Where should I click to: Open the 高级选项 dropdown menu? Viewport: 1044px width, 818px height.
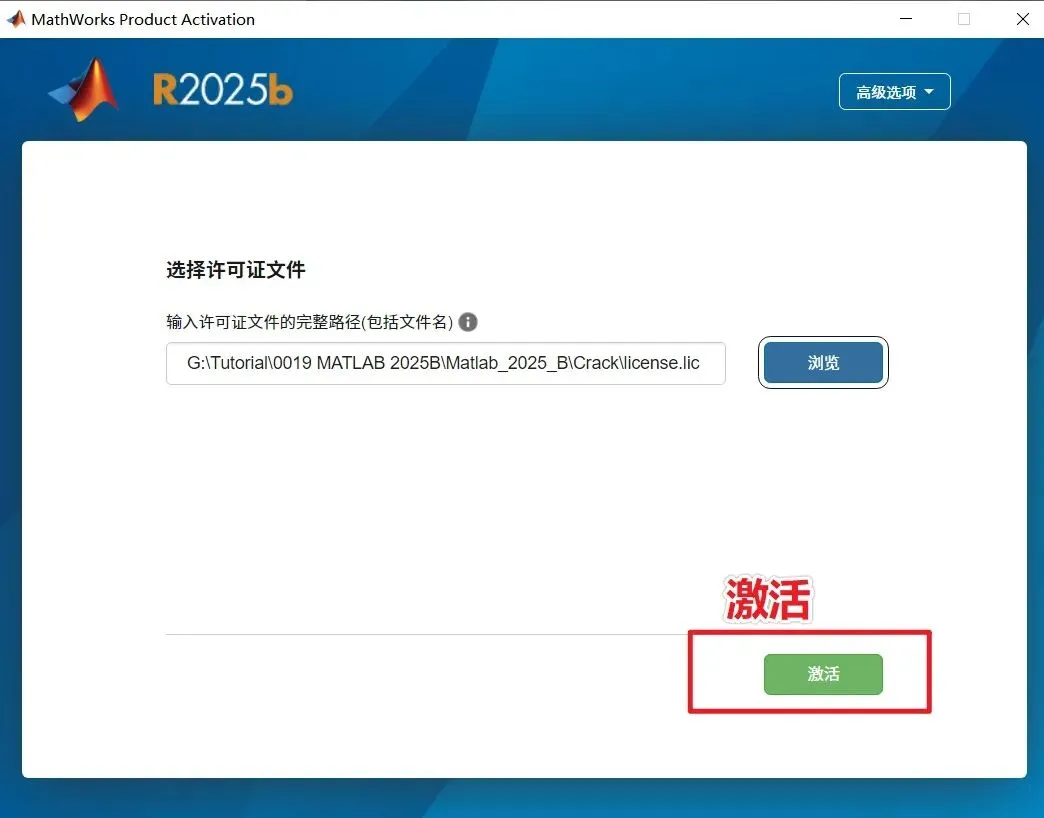point(894,92)
